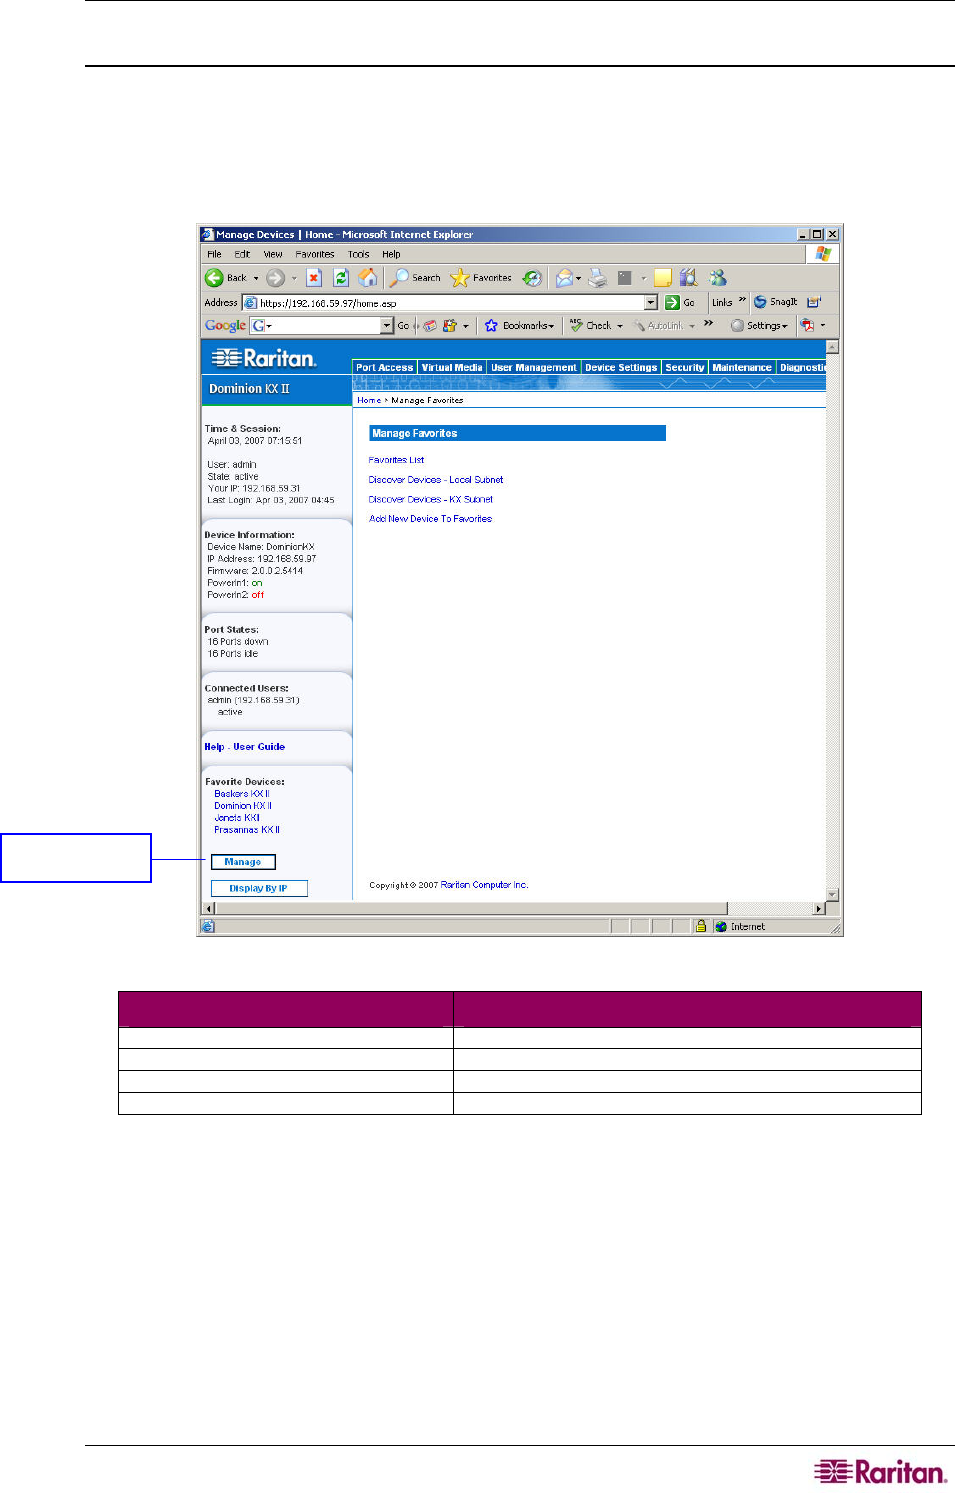Stop page loading with red X icon
The width and height of the screenshot is (955, 1493).
[314, 278]
